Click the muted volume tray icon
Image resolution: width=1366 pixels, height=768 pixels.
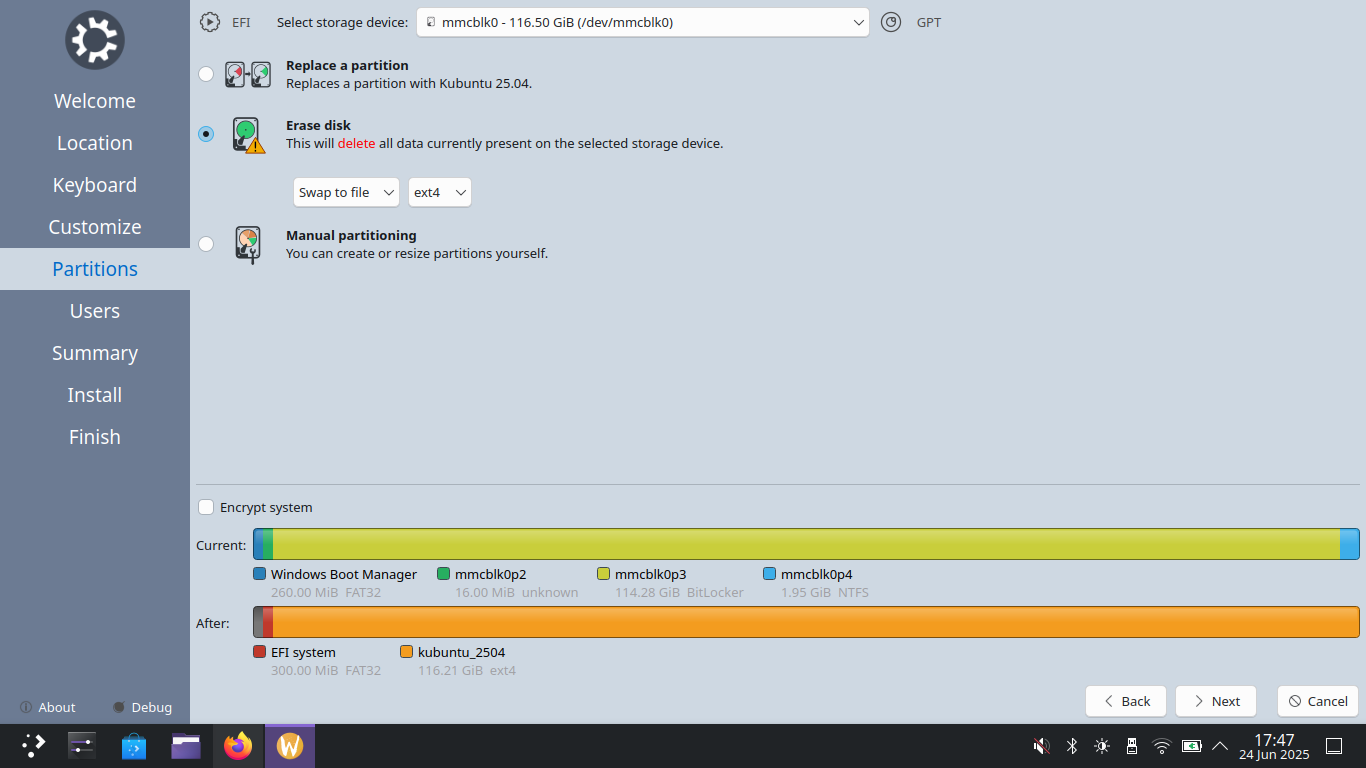pyautogui.click(x=1041, y=746)
